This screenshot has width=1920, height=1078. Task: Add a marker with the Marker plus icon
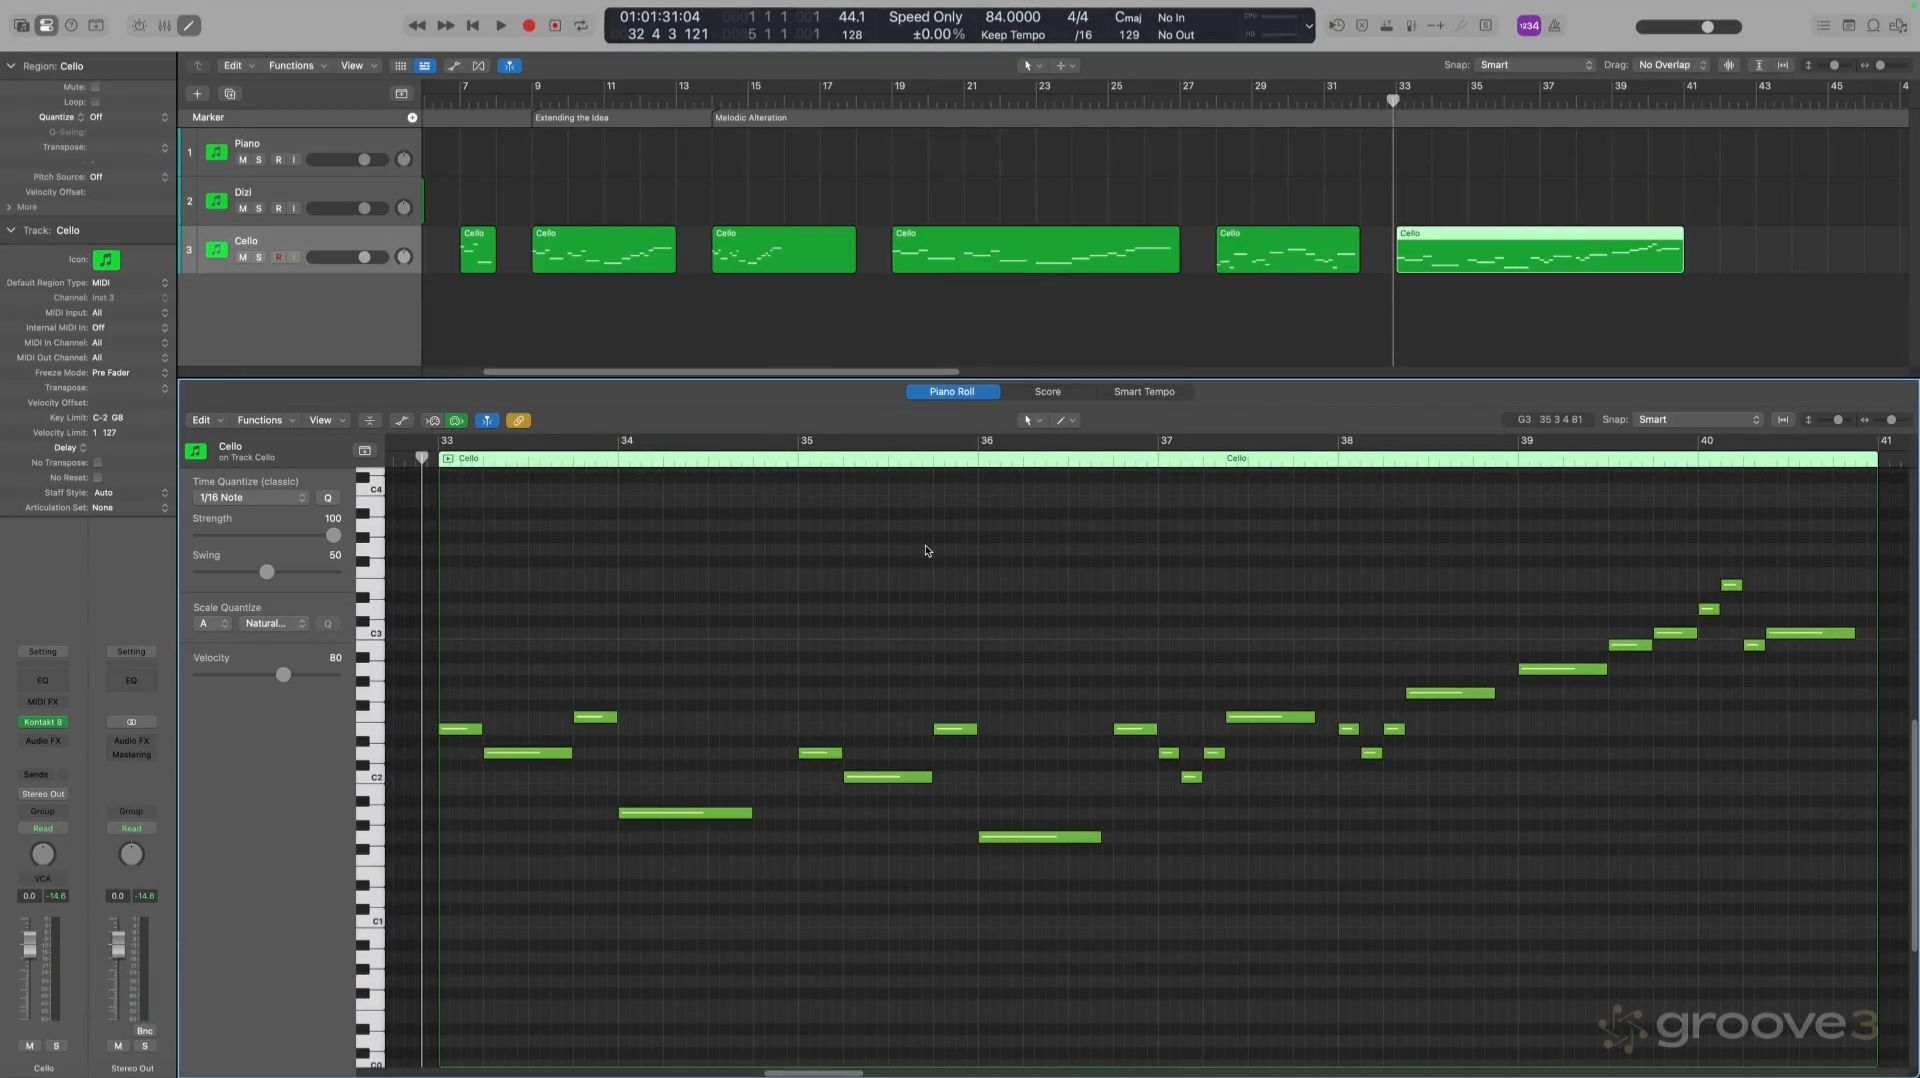[412, 118]
